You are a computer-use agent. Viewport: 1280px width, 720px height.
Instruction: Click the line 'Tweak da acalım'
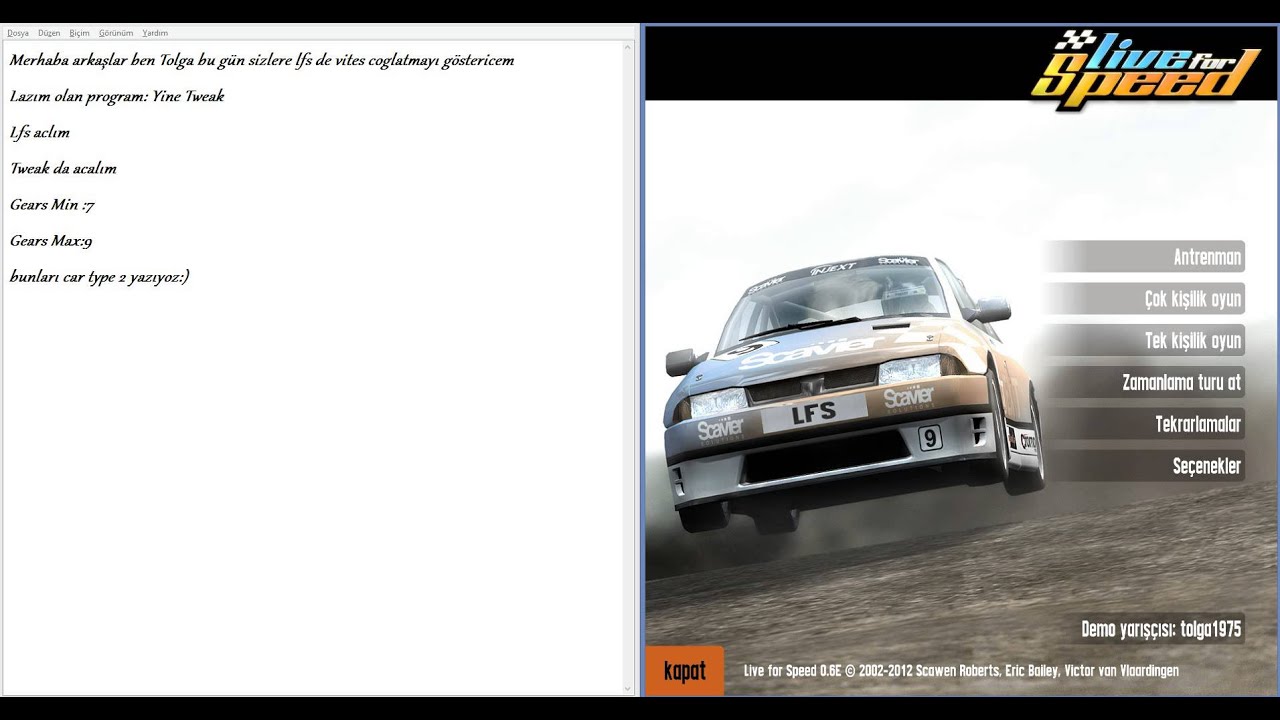pos(63,169)
